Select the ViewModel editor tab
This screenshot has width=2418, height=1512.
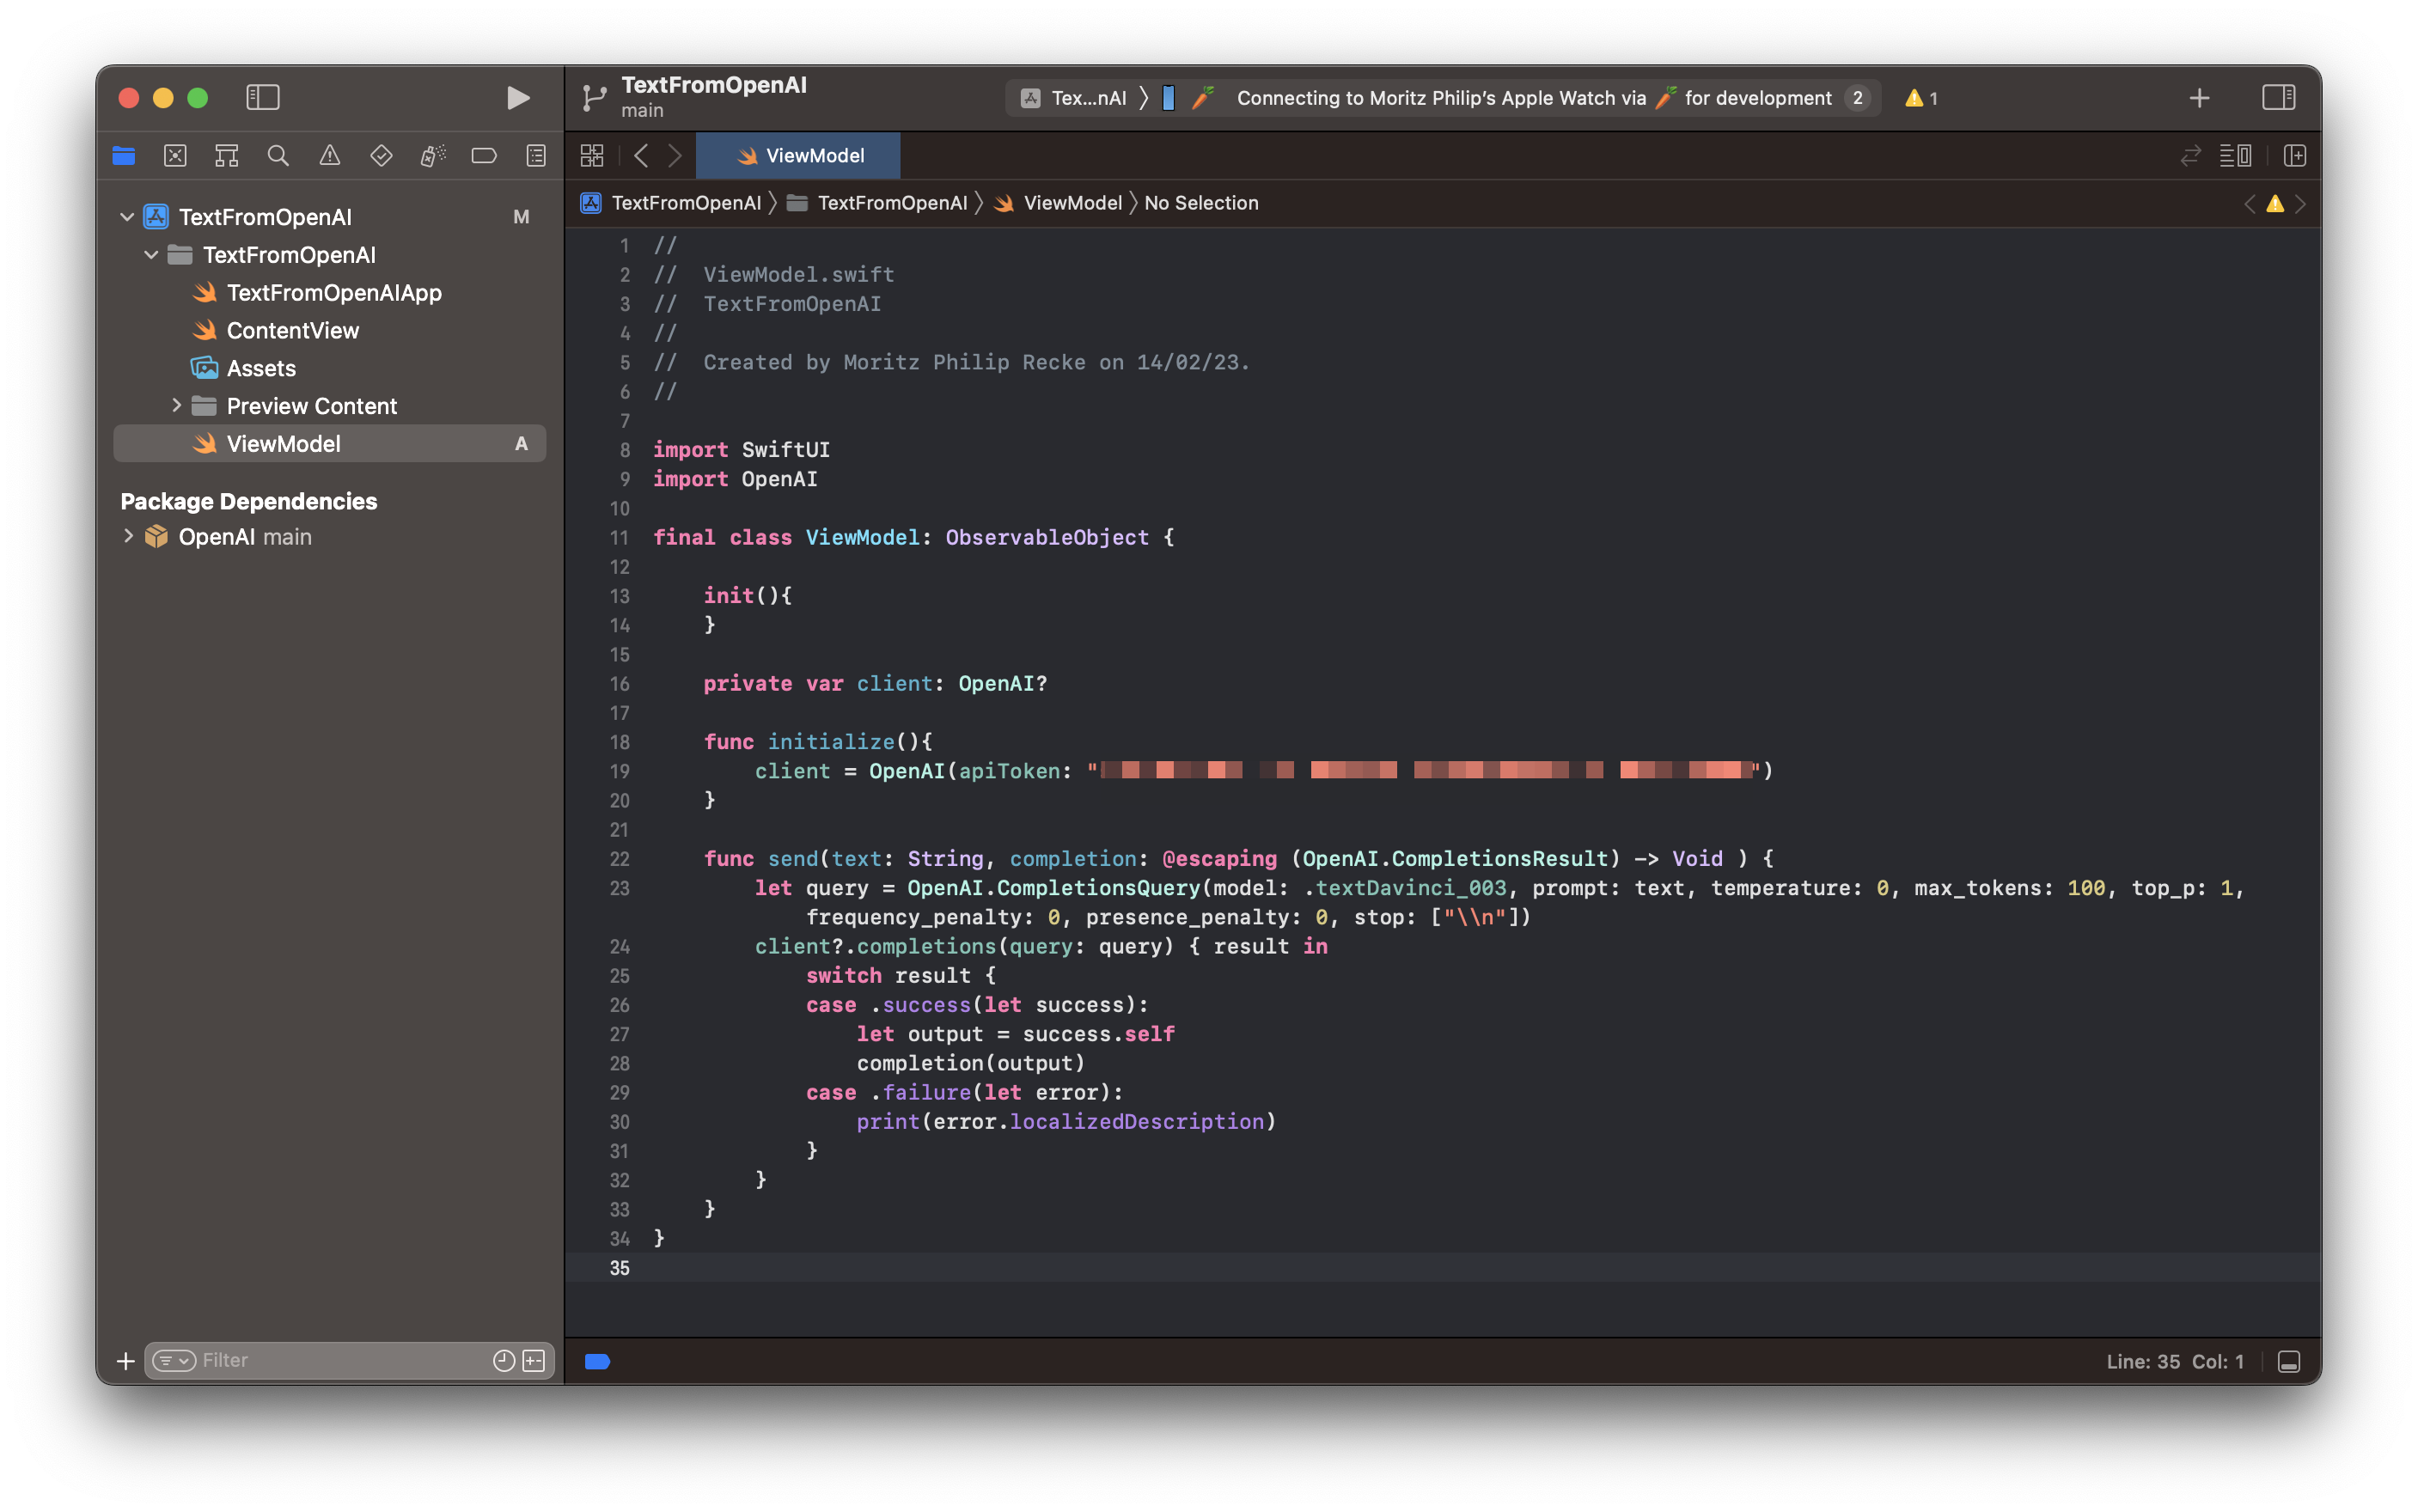[x=798, y=155]
